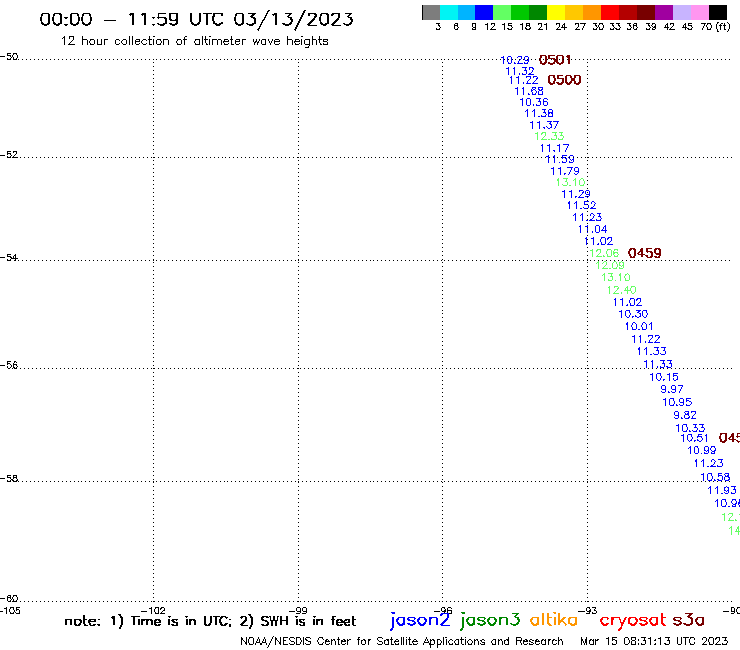Click the -52 latitude axis label
740x650 pixels.
[x=9, y=155]
